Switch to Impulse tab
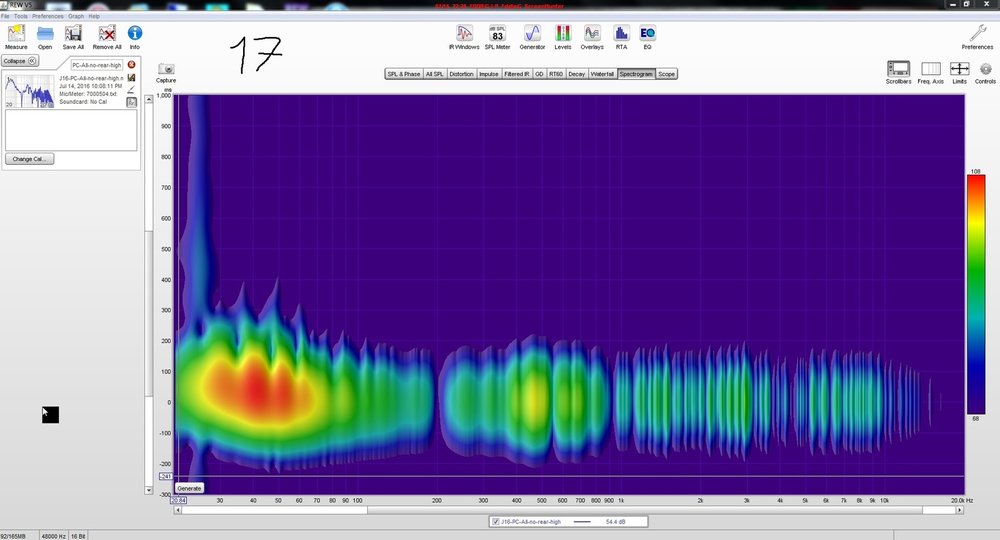The image size is (1000, 540). [489, 74]
